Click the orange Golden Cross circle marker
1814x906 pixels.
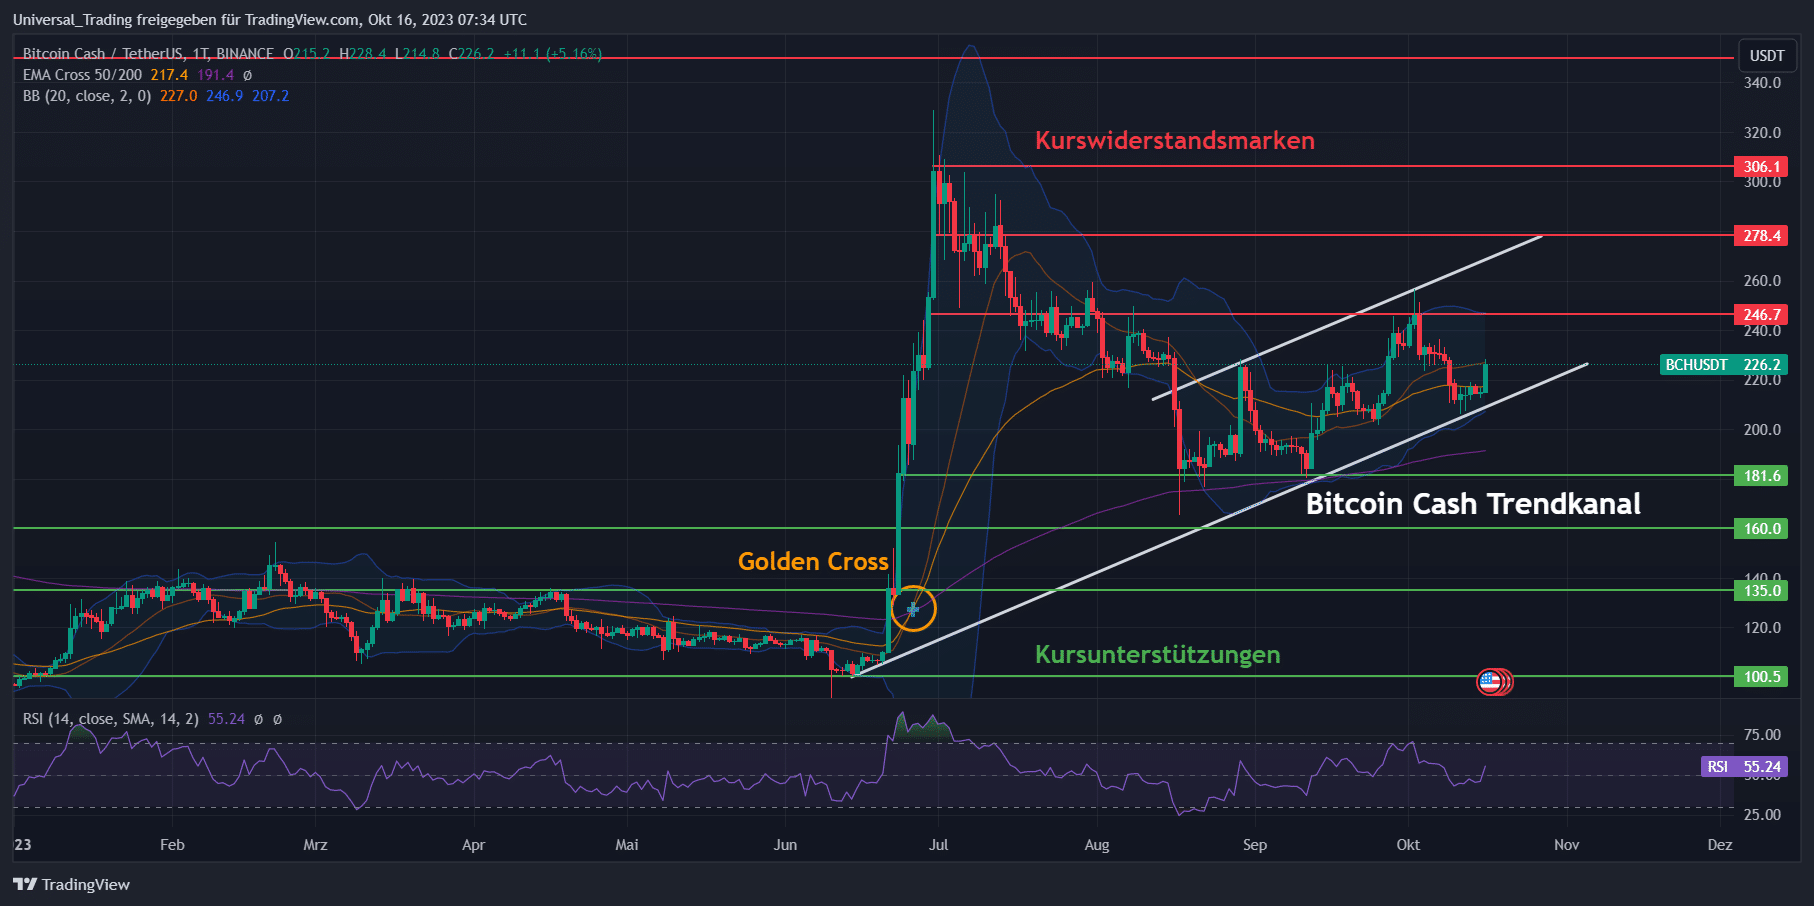click(x=913, y=608)
